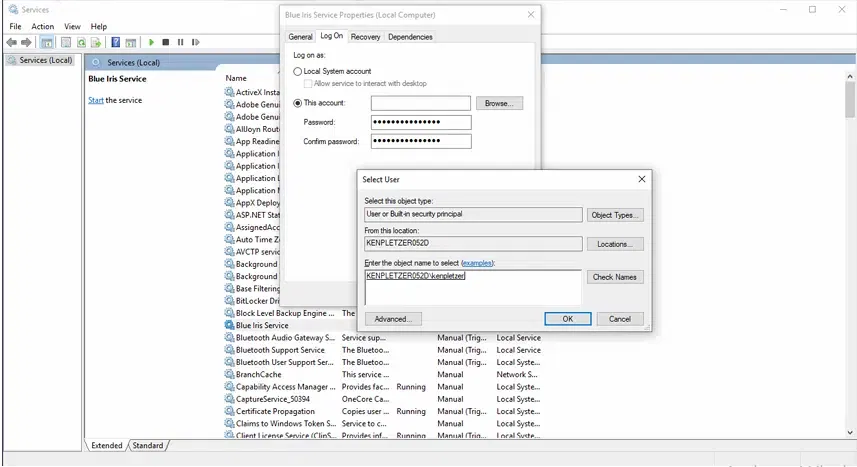Click the examples link
The width and height of the screenshot is (857, 467).
pos(477,263)
